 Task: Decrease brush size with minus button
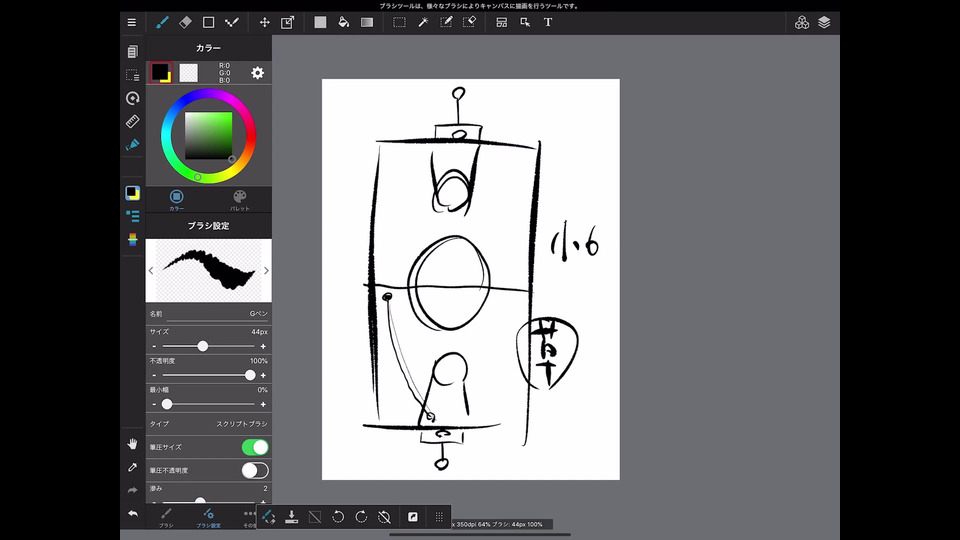[154, 347]
